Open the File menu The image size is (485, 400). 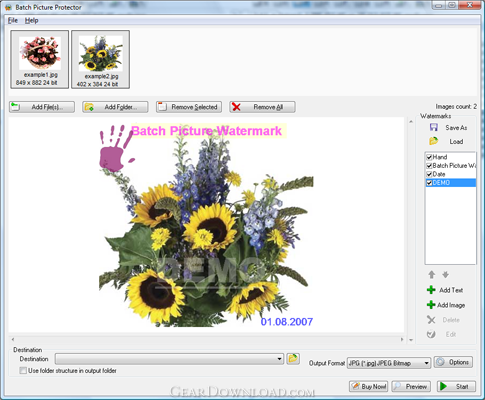[x=13, y=20]
